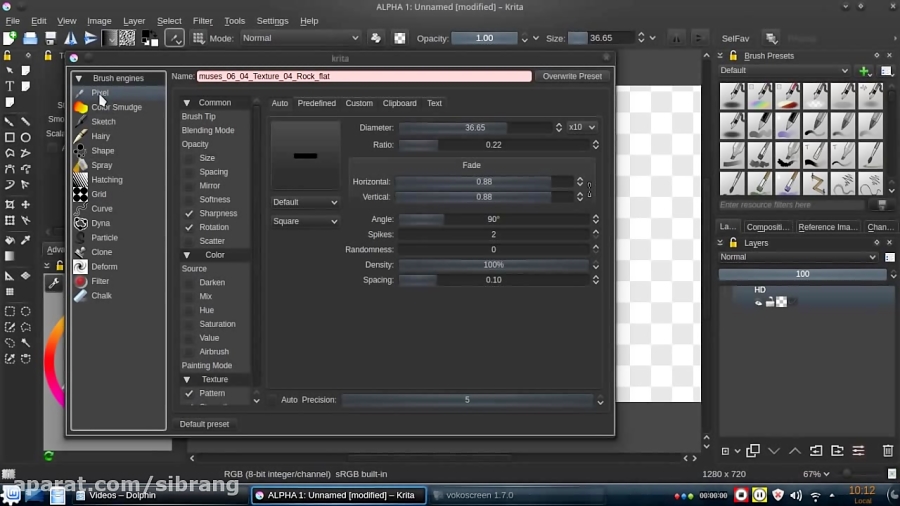Open the Layer menu
This screenshot has width=900, height=506.
click(134, 21)
